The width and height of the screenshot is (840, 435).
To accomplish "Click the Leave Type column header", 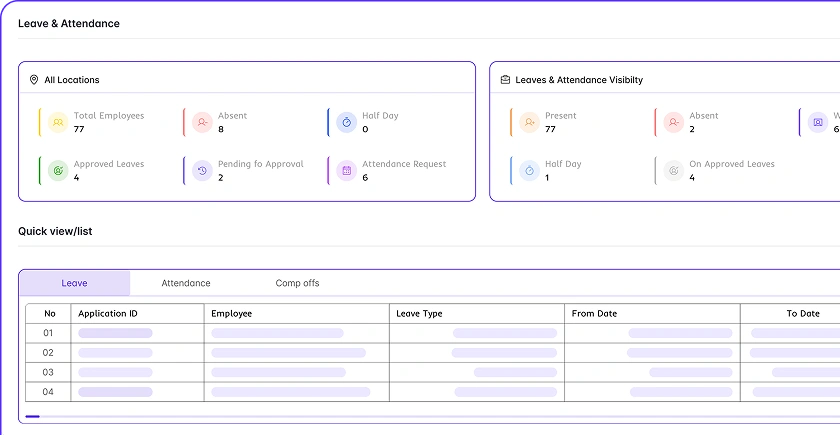I will [x=419, y=314].
